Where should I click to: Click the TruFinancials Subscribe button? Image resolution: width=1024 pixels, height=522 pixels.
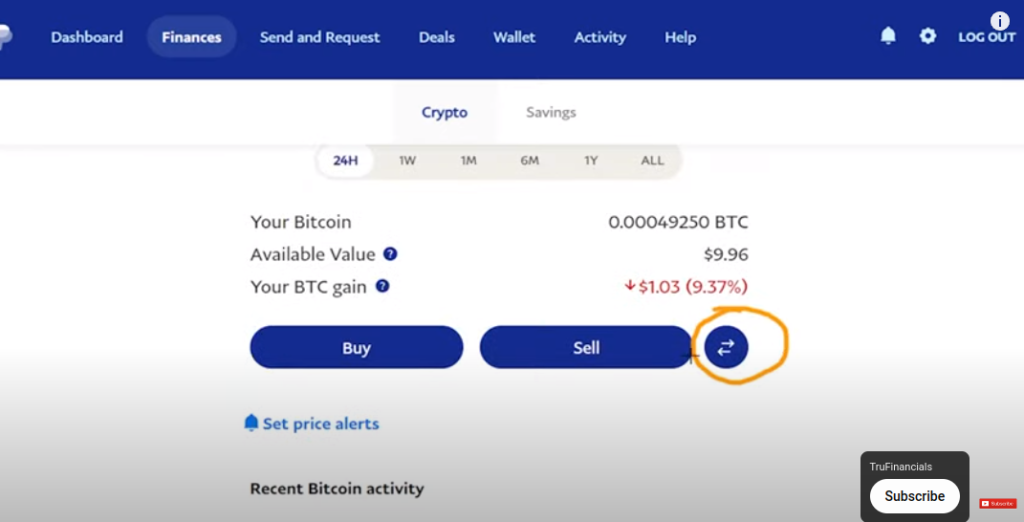tap(914, 496)
